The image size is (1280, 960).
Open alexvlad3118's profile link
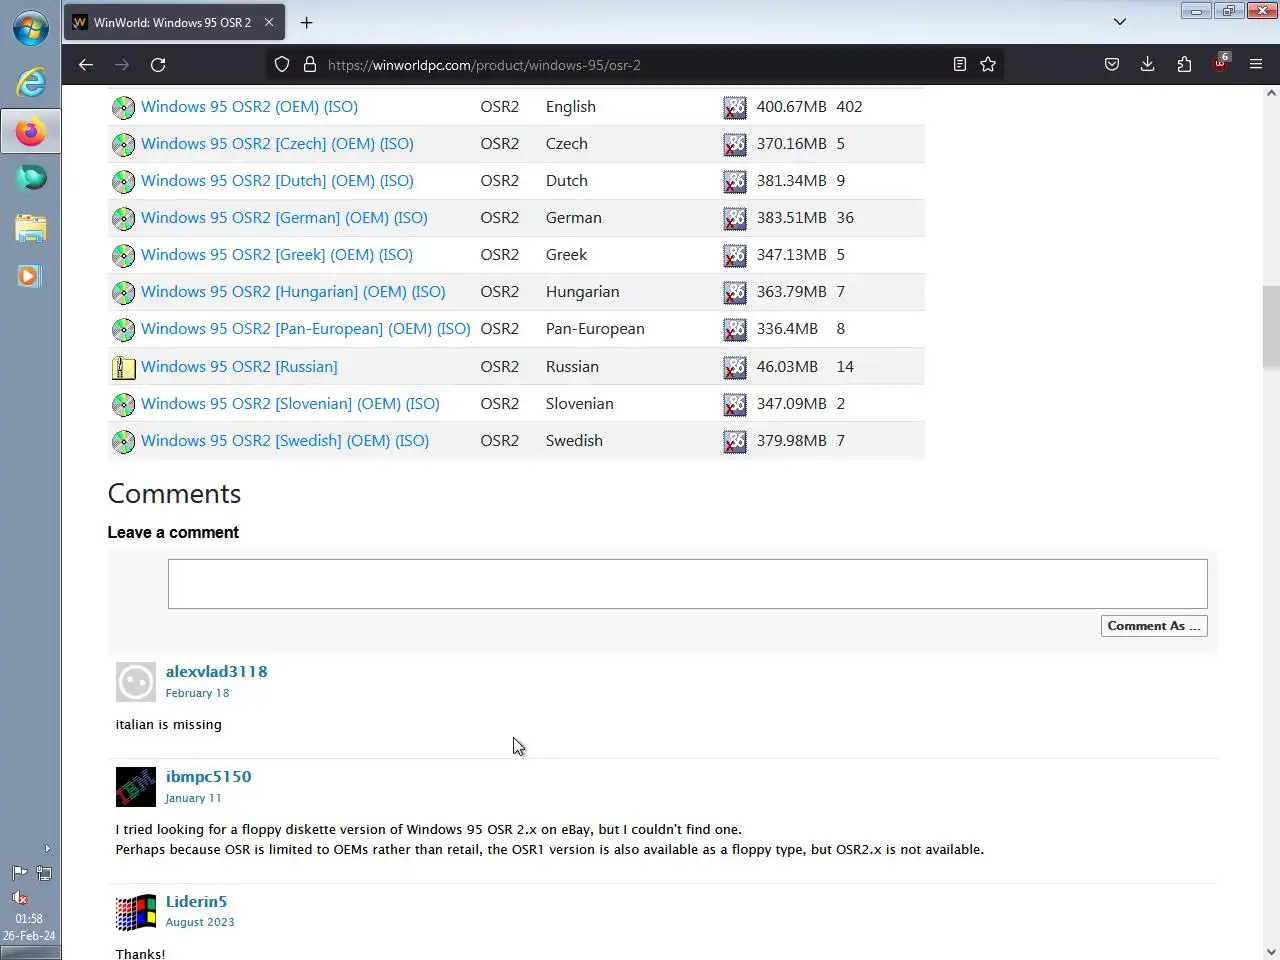tap(216, 671)
